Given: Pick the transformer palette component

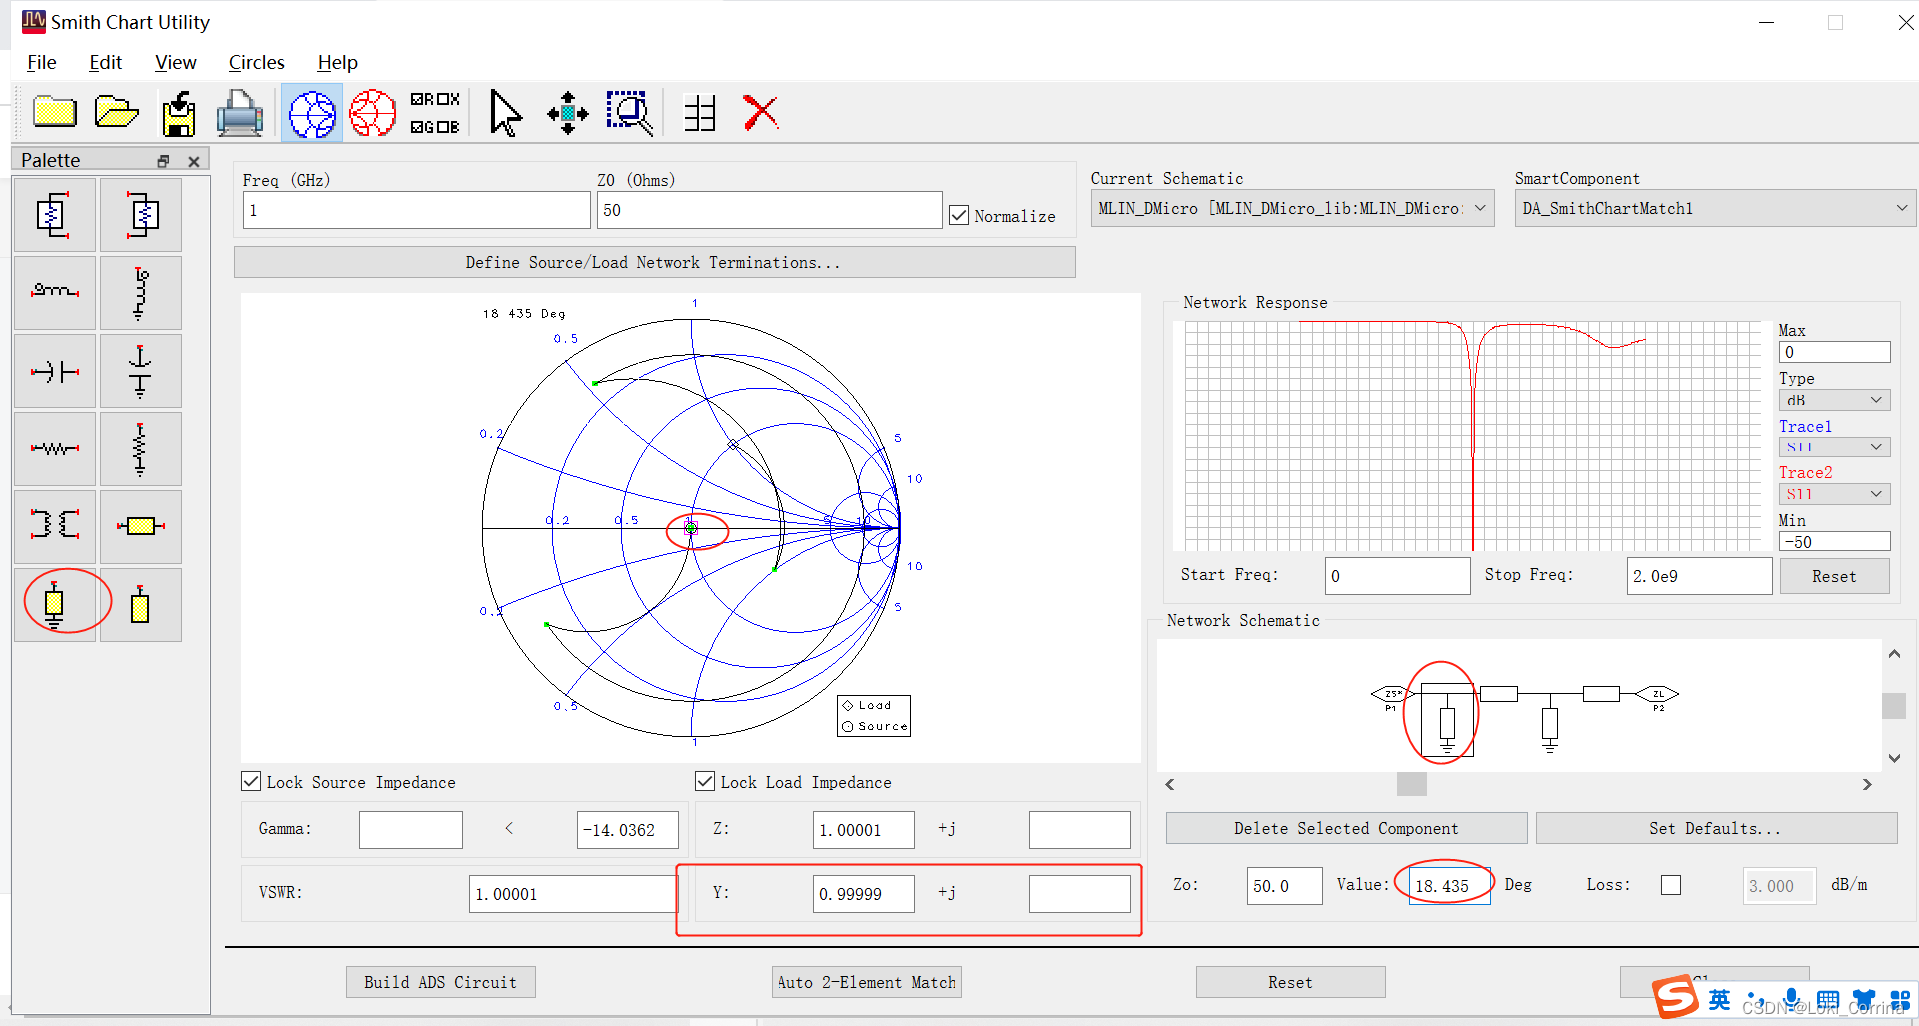Looking at the screenshot, I should click(x=55, y=526).
